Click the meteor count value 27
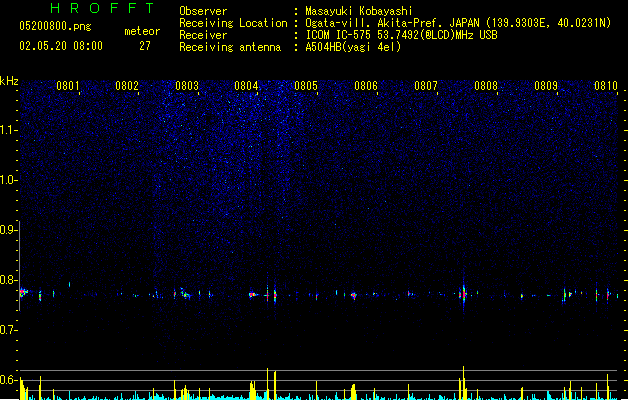 pos(145,46)
